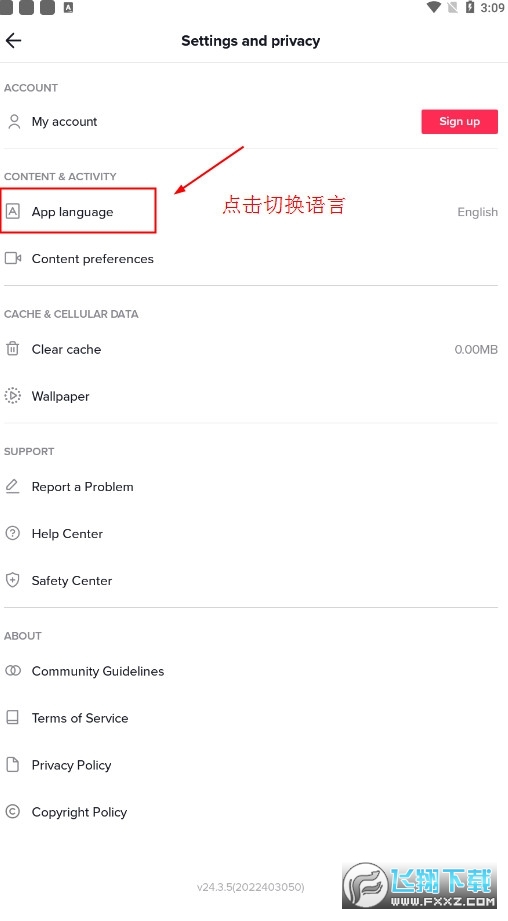Go back using the arrow icon
The image size is (508, 921).
point(14,40)
